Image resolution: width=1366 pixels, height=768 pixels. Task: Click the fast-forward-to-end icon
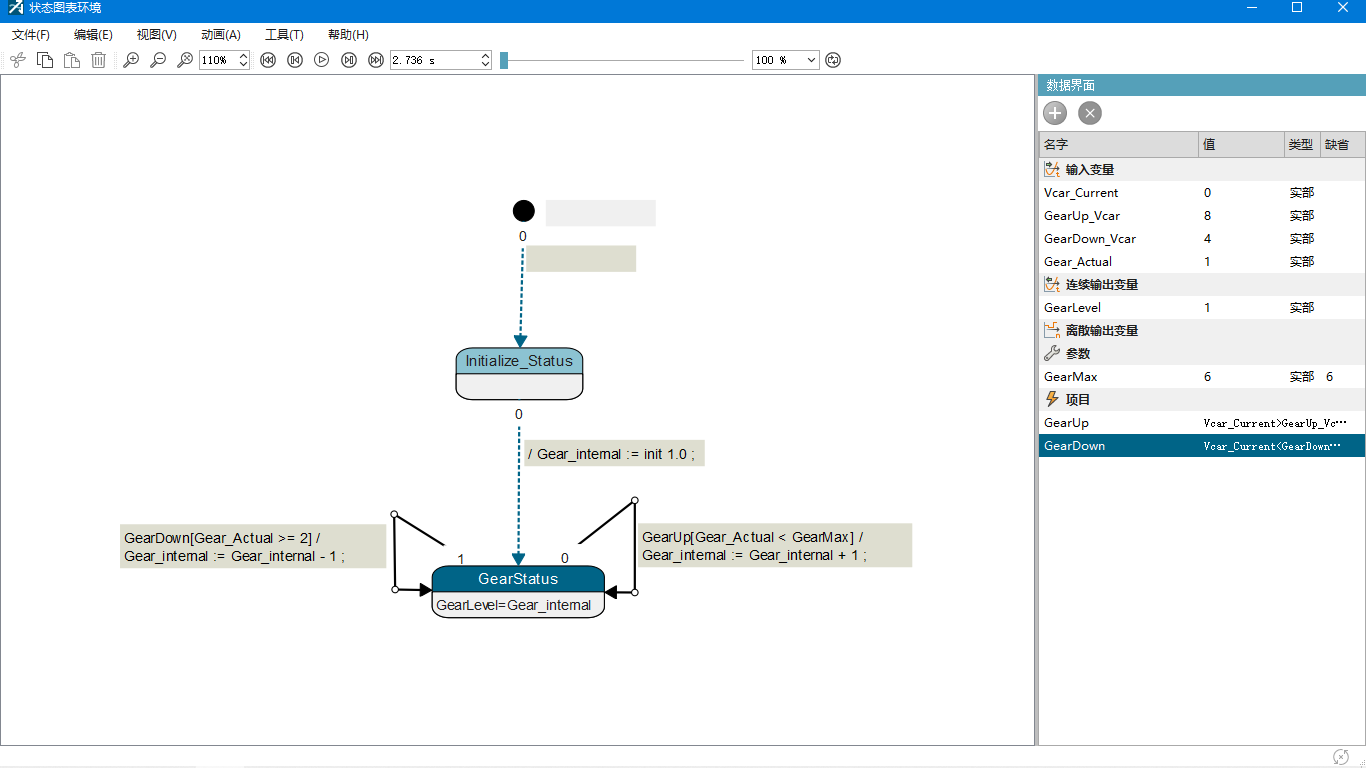pyautogui.click(x=375, y=60)
